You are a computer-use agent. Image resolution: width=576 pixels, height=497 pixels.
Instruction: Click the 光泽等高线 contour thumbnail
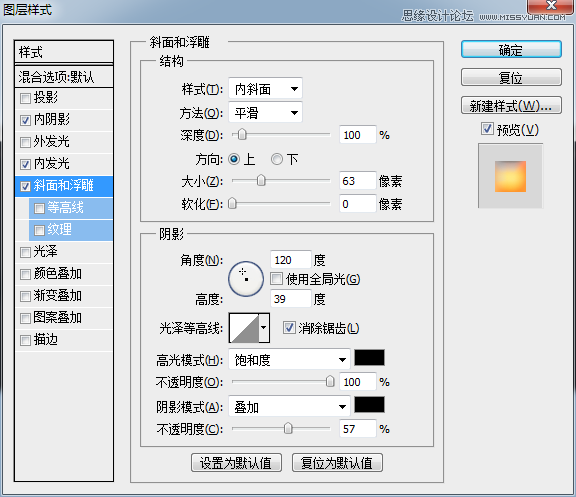pyautogui.click(x=244, y=328)
